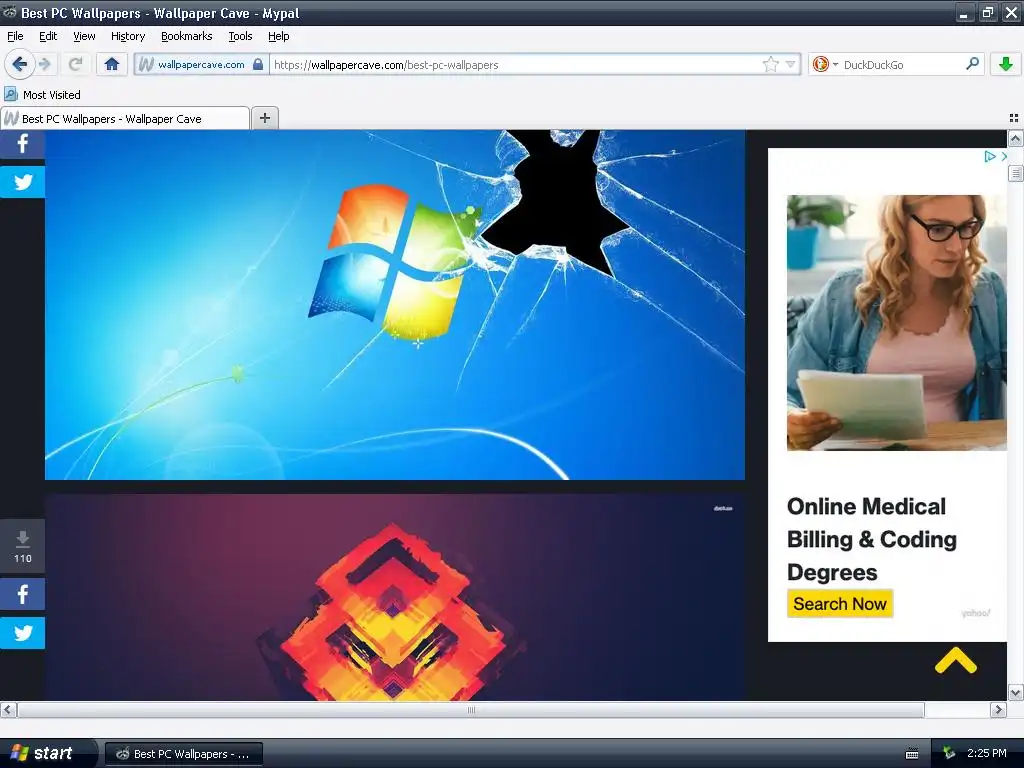The height and width of the screenshot is (768, 1024).
Task: Open the Help menu
Action: (279, 36)
